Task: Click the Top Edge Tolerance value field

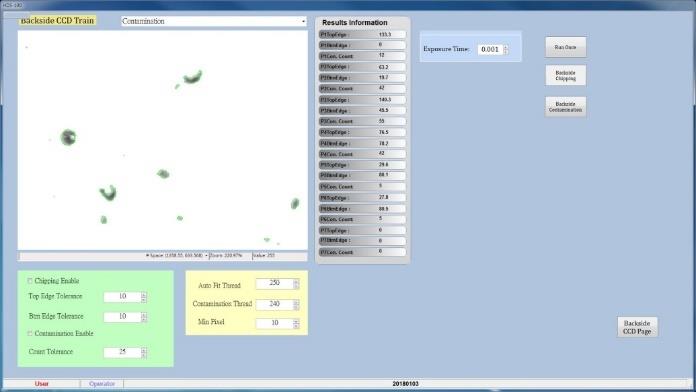Action: click(122, 297)
